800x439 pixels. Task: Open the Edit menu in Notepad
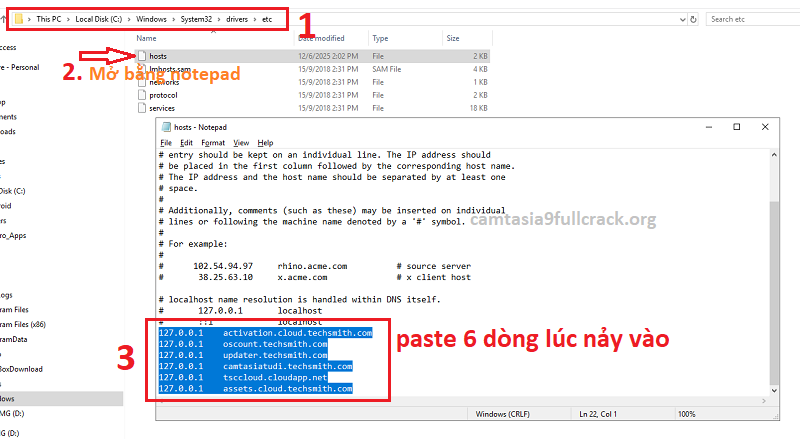pos(186,143)
